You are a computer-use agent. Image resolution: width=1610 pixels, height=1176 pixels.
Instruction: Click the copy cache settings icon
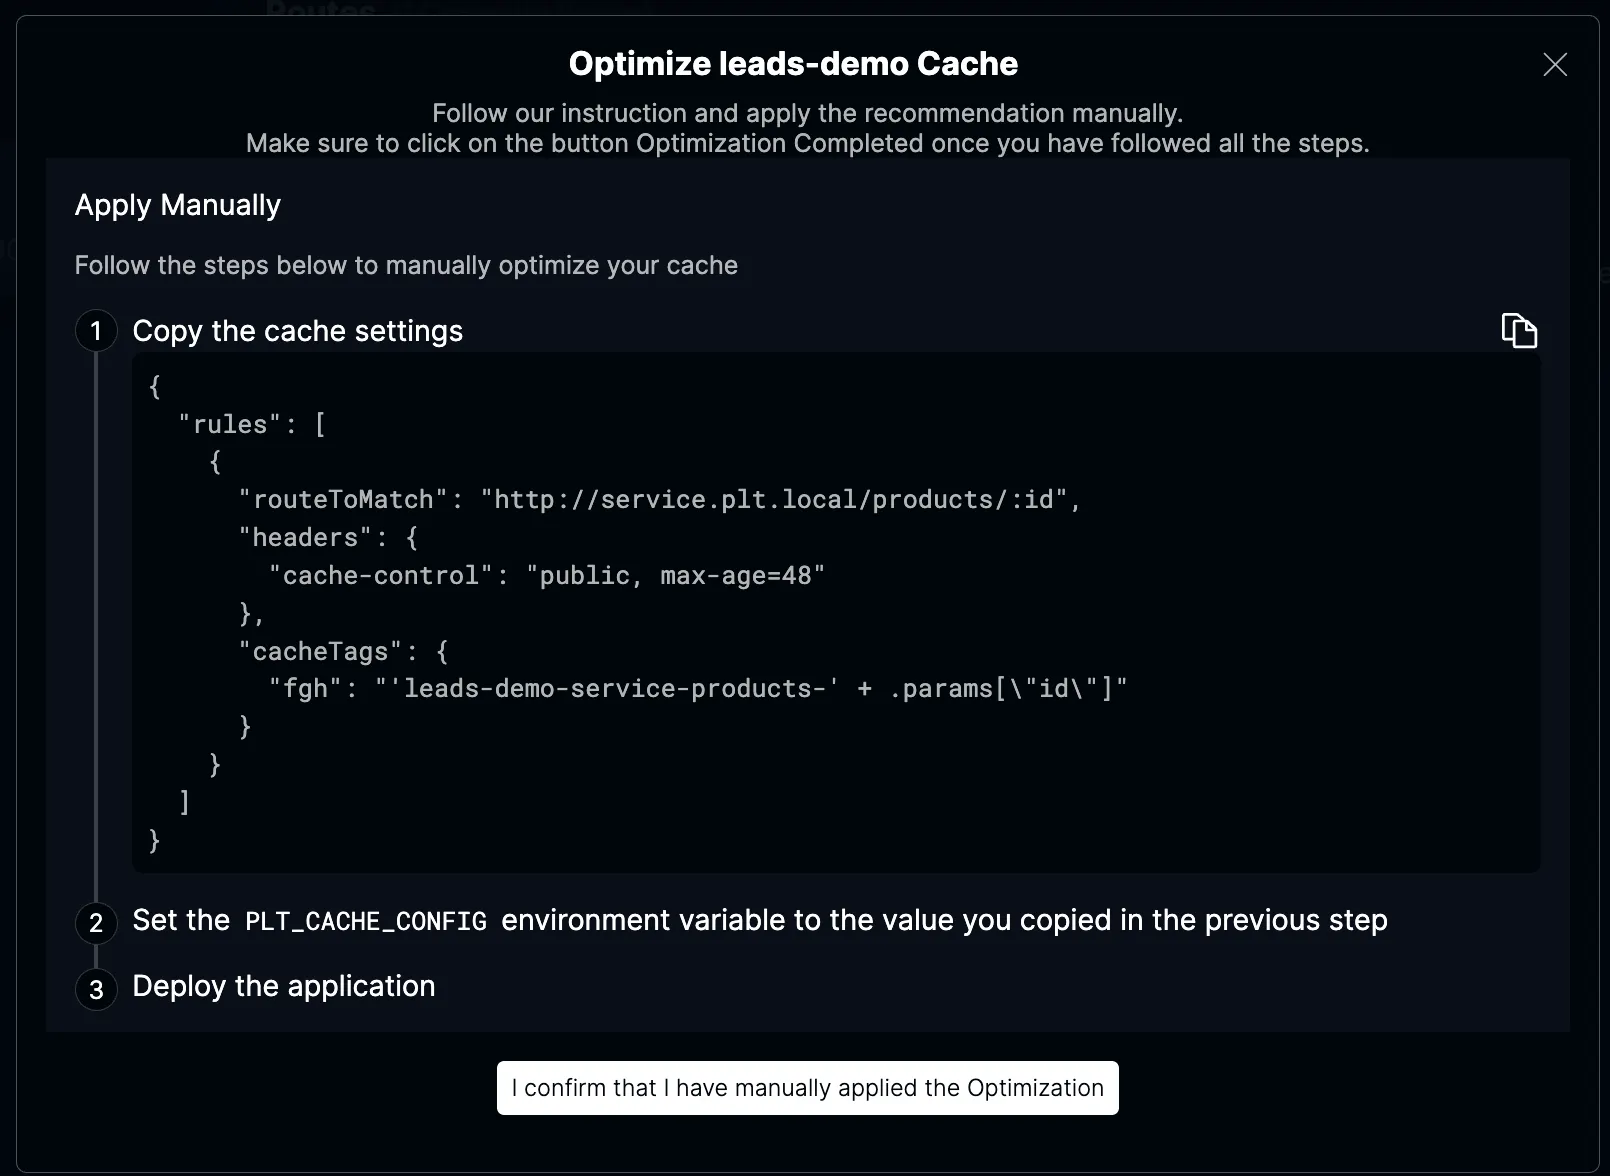click(x=1518, y=330)
